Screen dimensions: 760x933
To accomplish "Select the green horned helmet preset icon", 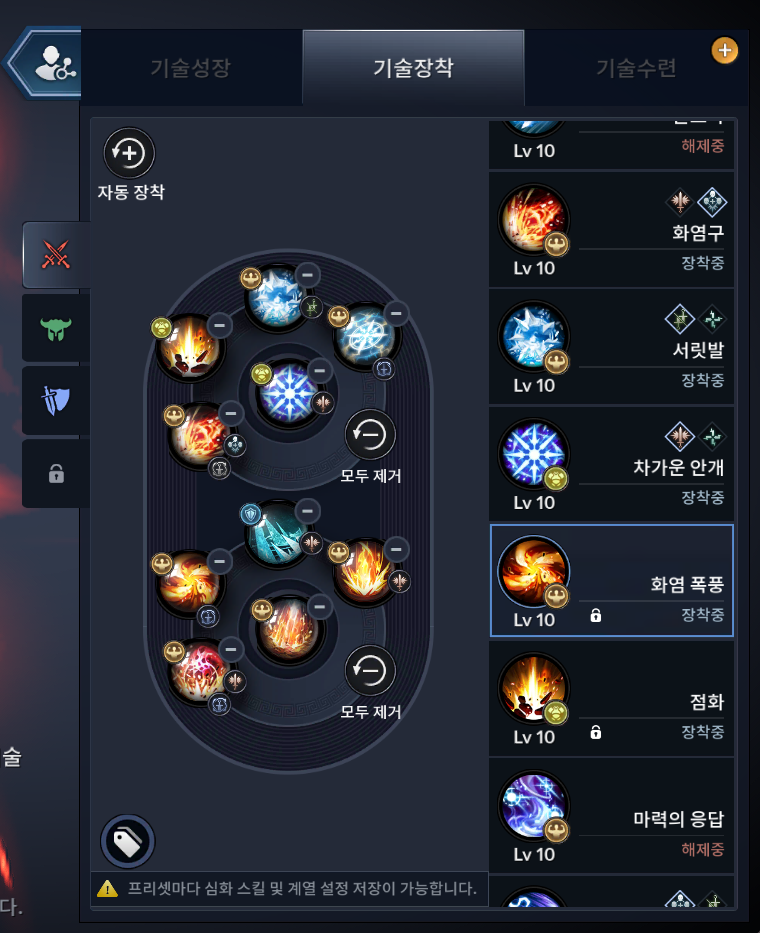I will click(56, 328).
